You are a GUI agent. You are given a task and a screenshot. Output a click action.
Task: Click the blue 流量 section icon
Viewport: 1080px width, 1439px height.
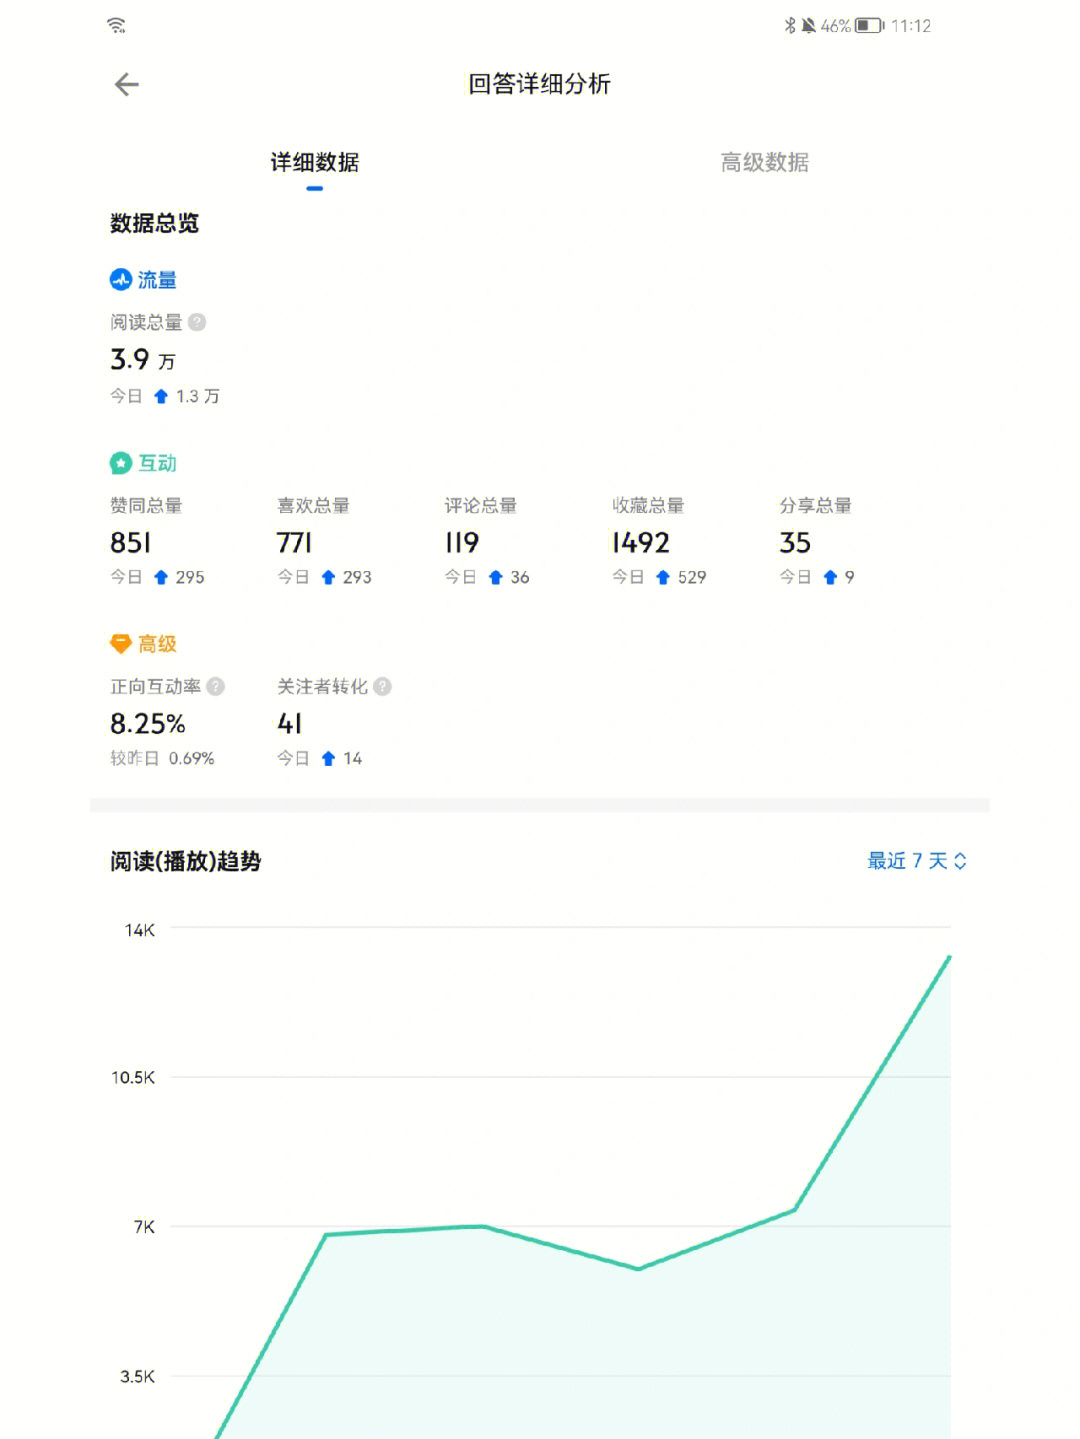[x=121, y=280]
